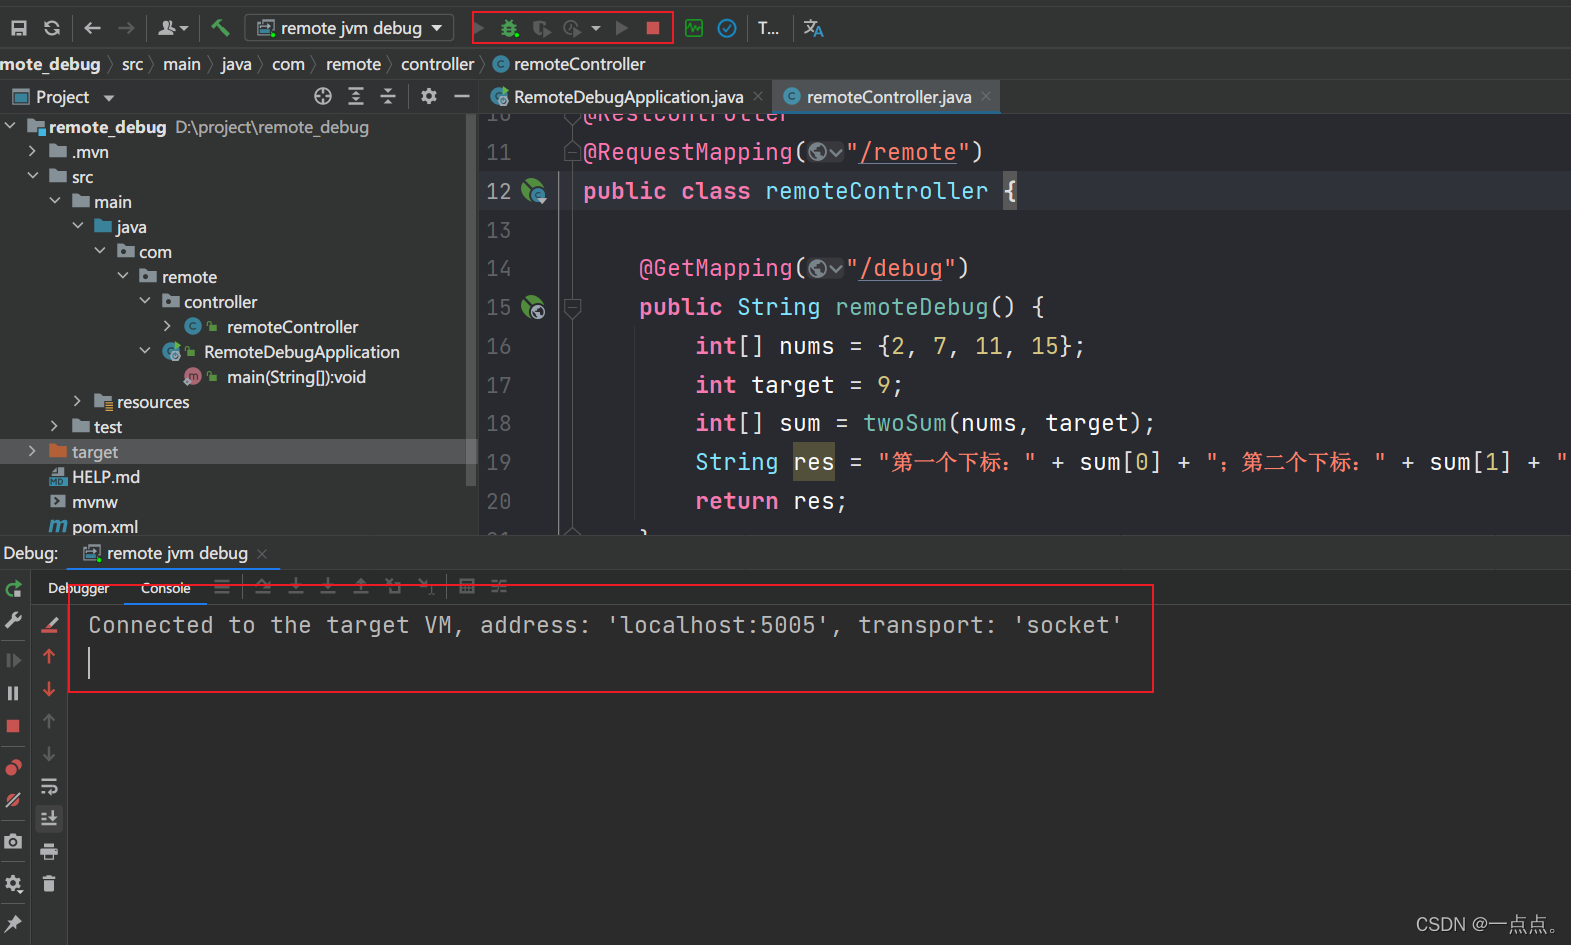Rerun the debug session with green rerun icon
Screen dimensions: 1571x945
point(13,589)
